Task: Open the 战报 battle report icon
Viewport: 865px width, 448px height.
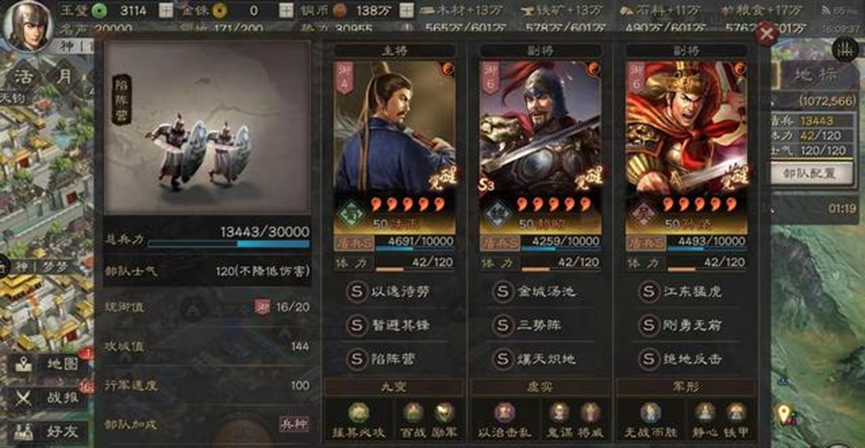Action: click(47, 398)
